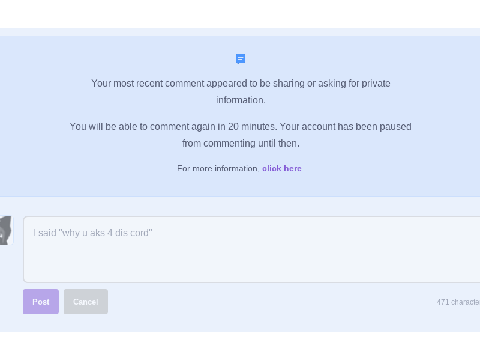Click the characters remaining counter
This screenshot has width=480, height=360.
tap(458, 302)
